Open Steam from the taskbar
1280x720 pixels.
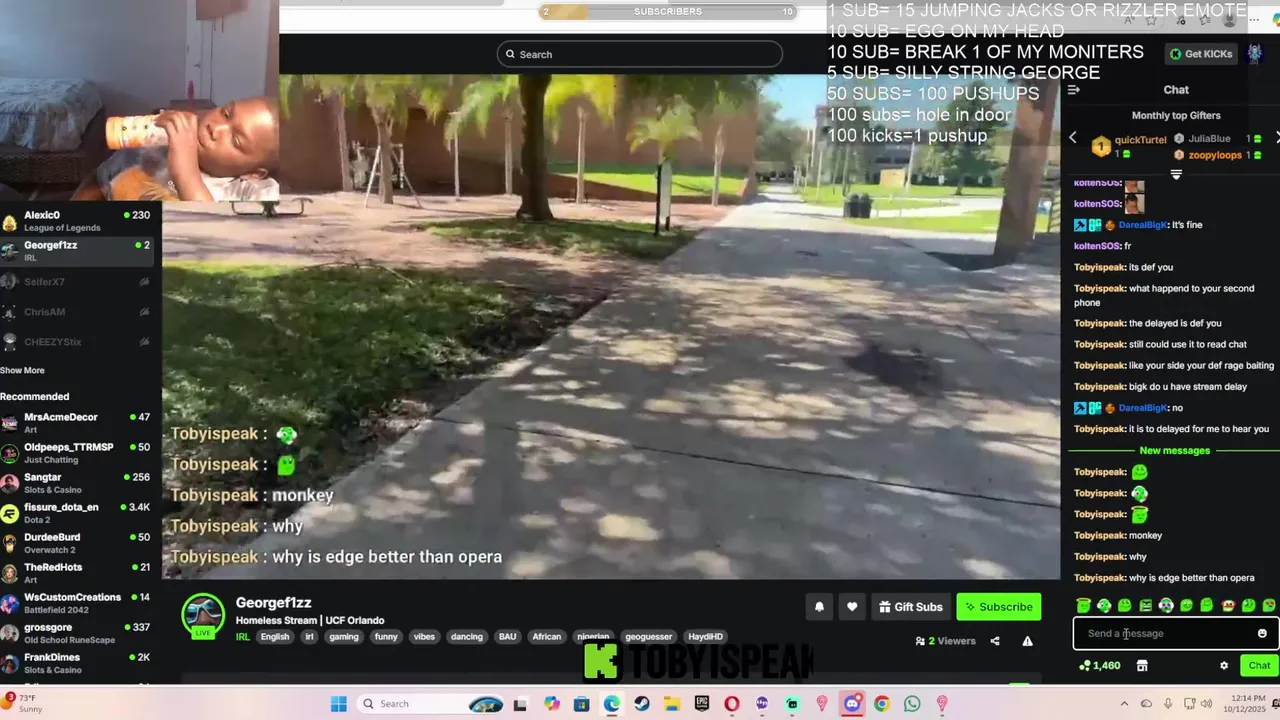click(x=642, y=704)
